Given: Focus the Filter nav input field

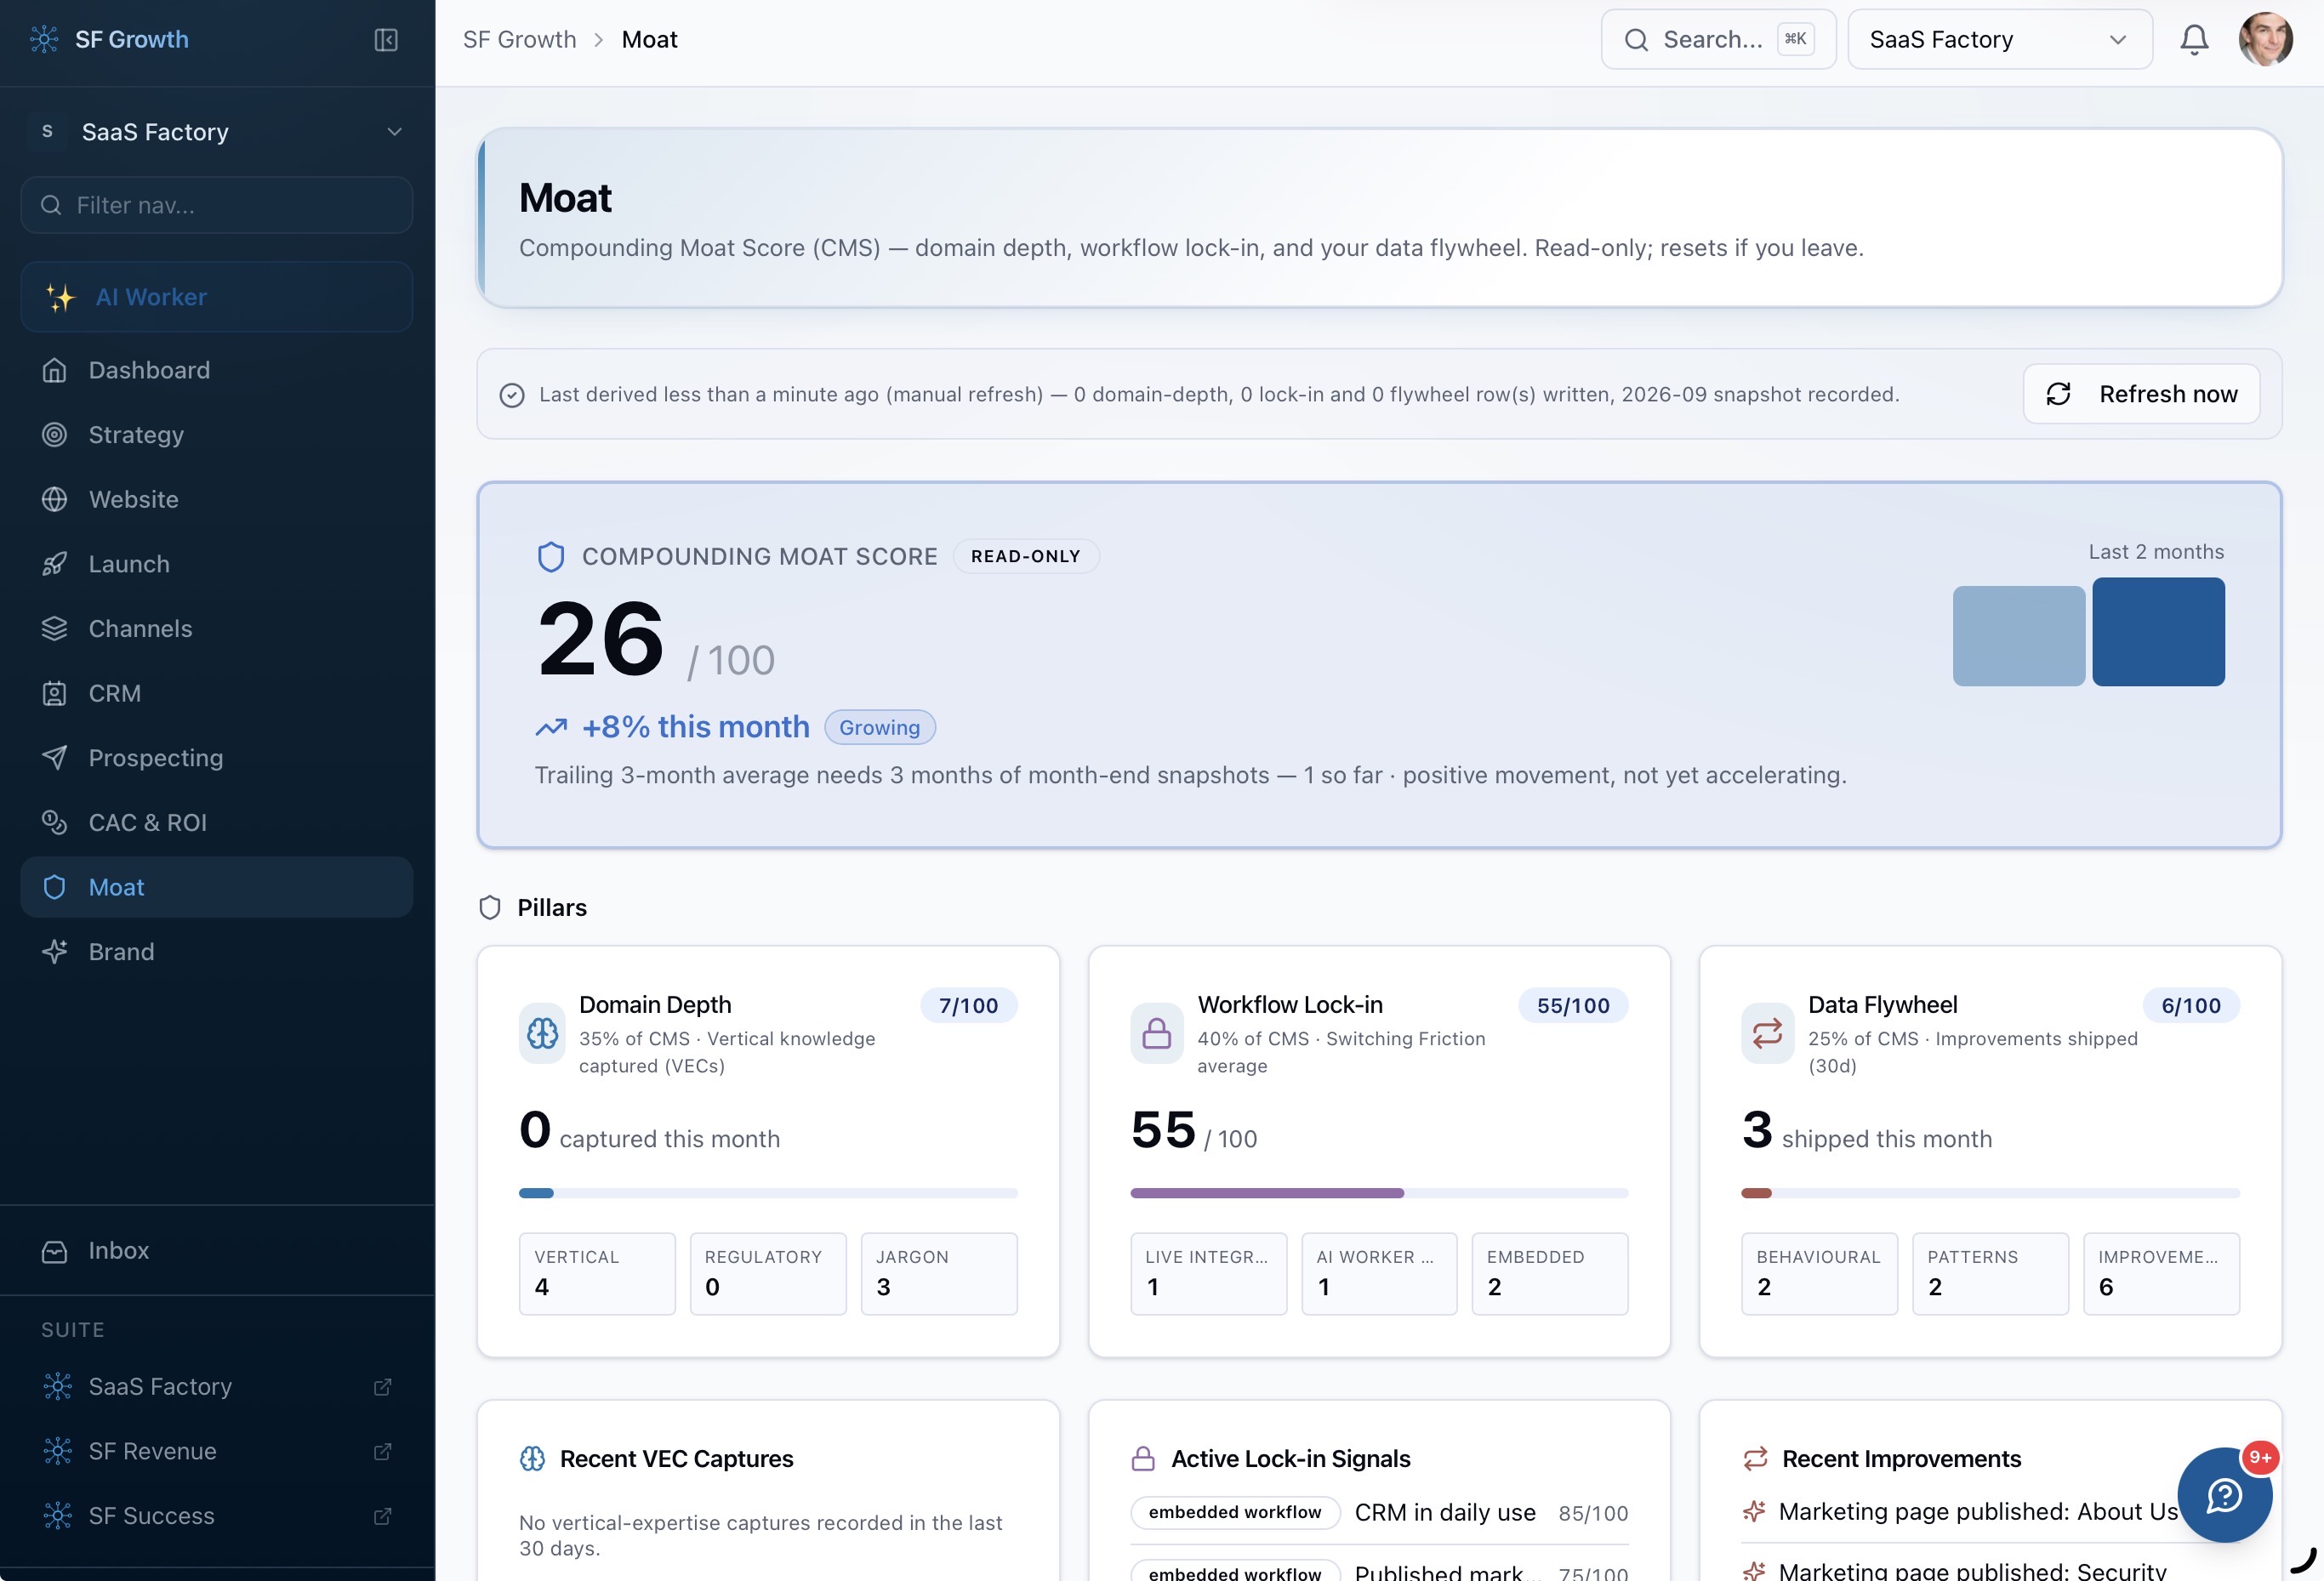Looking at the screenshot, I should [x=217, y=205].
